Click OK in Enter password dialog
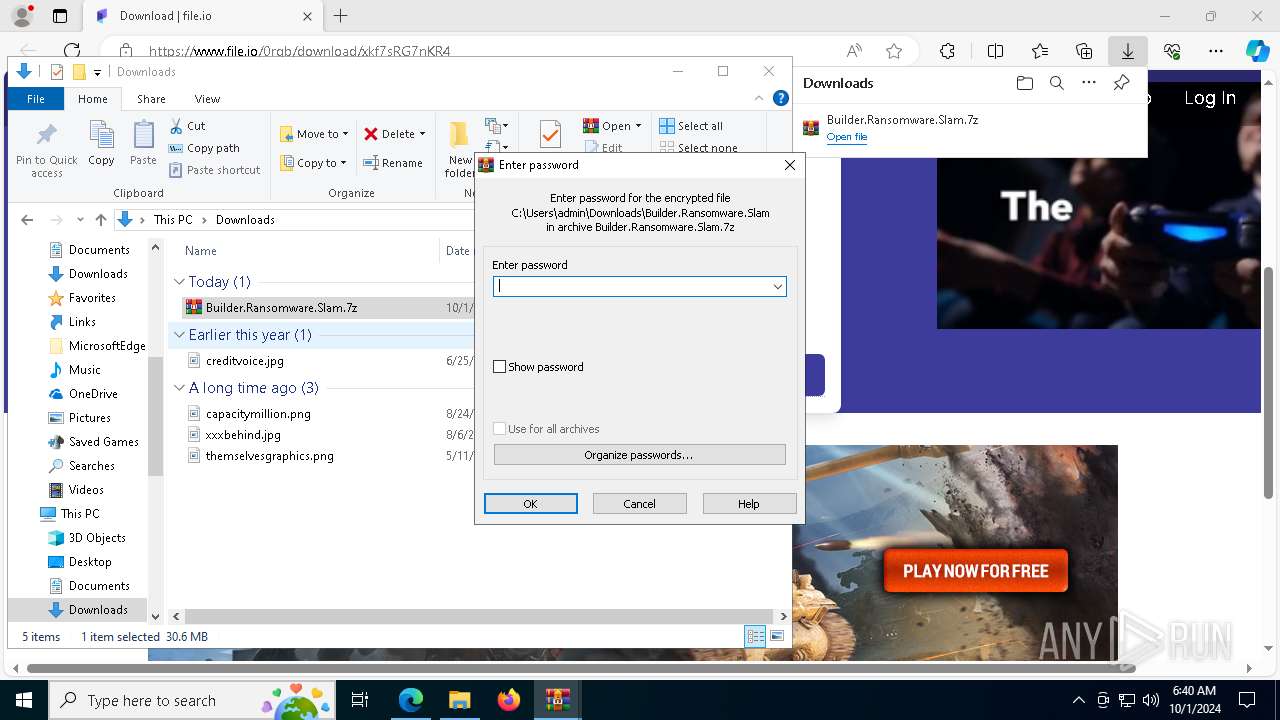This screenshot has height=720, width=1280. (x=531, y=504)
